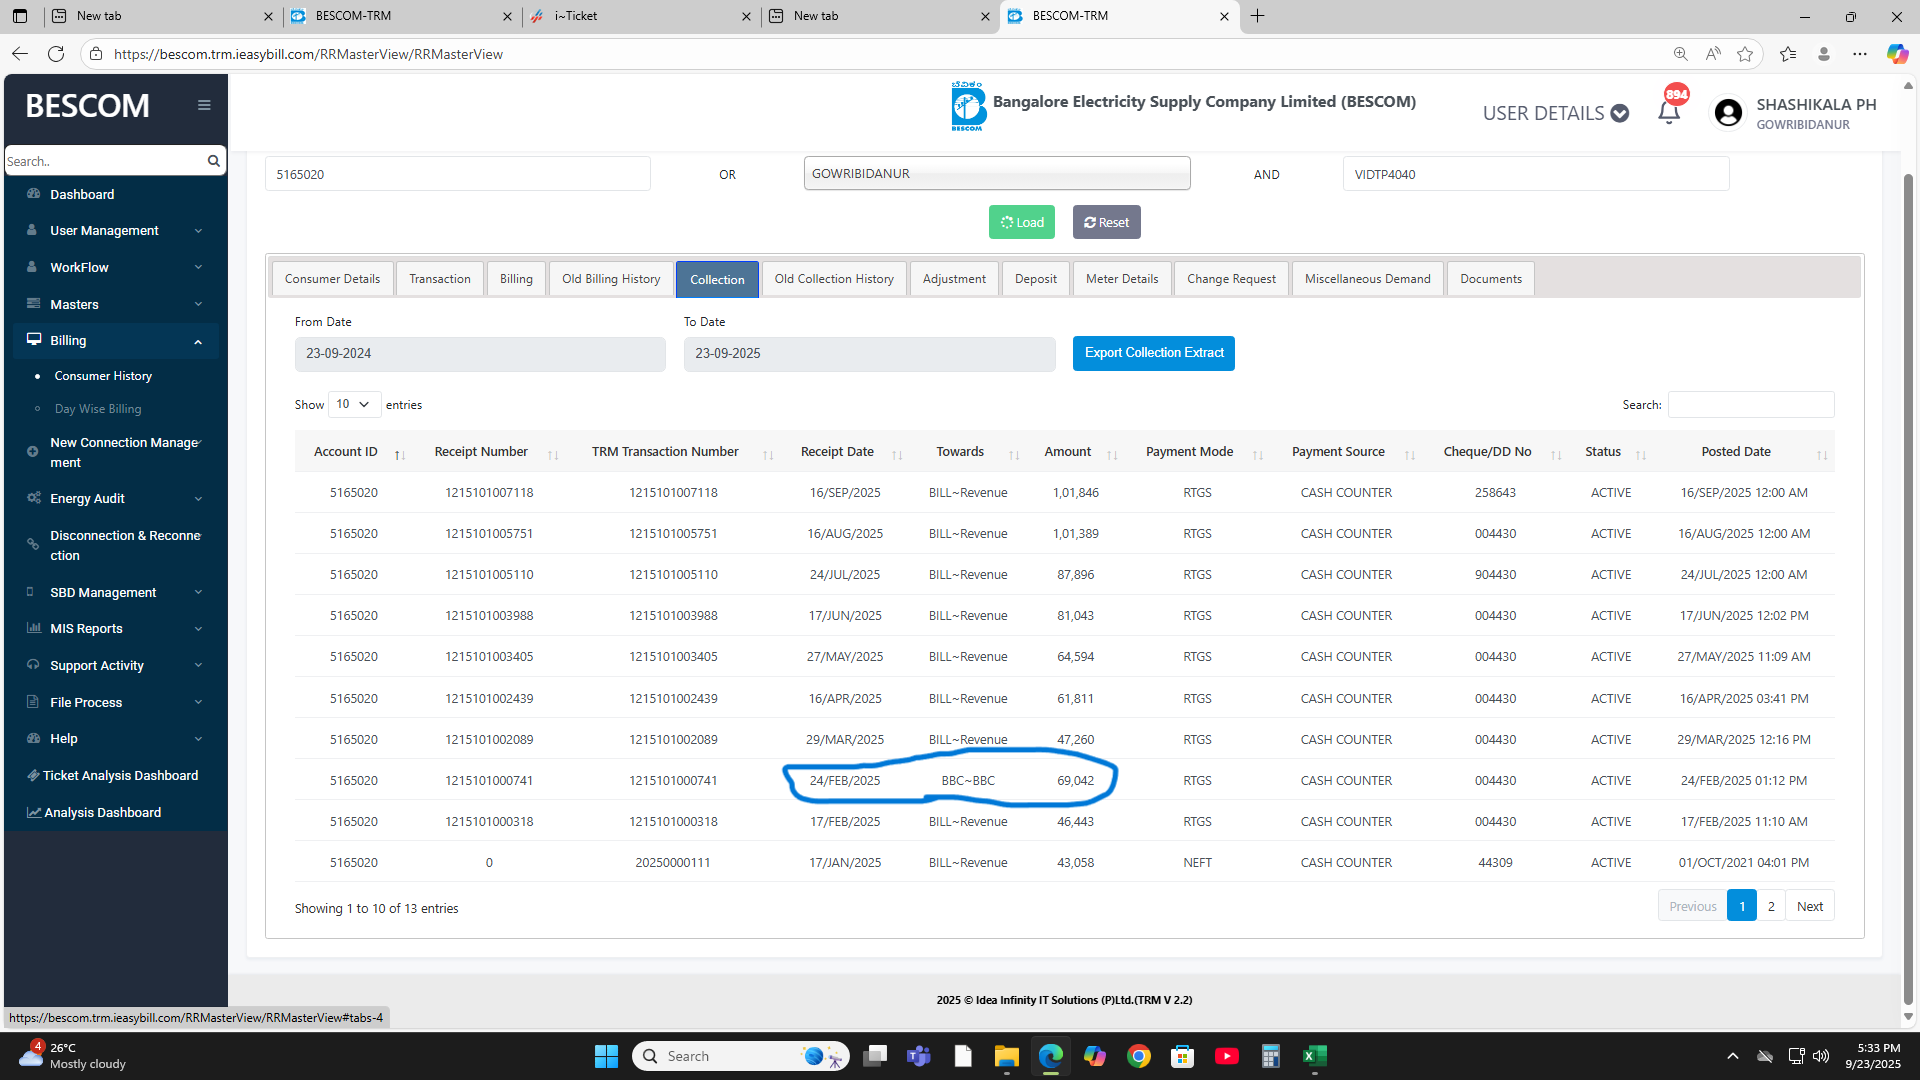The image size is (1920, 1080).
Task: Sort by the Account ID column header
Action: click(346, 452)
